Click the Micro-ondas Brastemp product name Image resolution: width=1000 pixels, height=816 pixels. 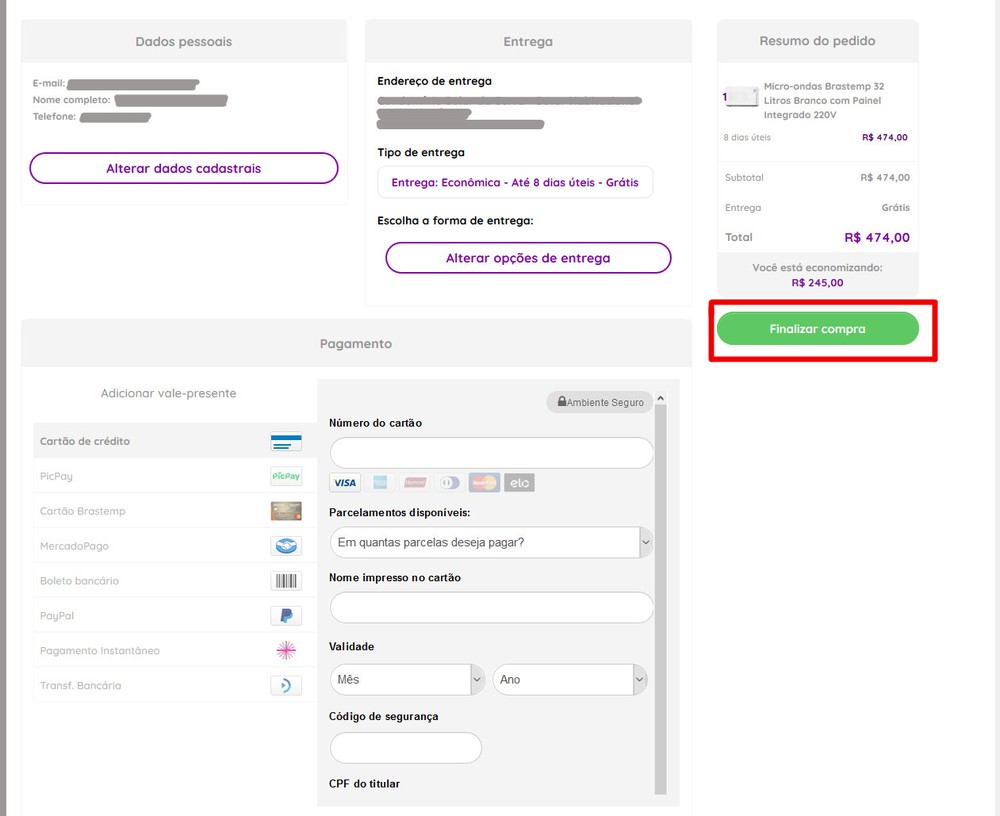click(824, 100)
